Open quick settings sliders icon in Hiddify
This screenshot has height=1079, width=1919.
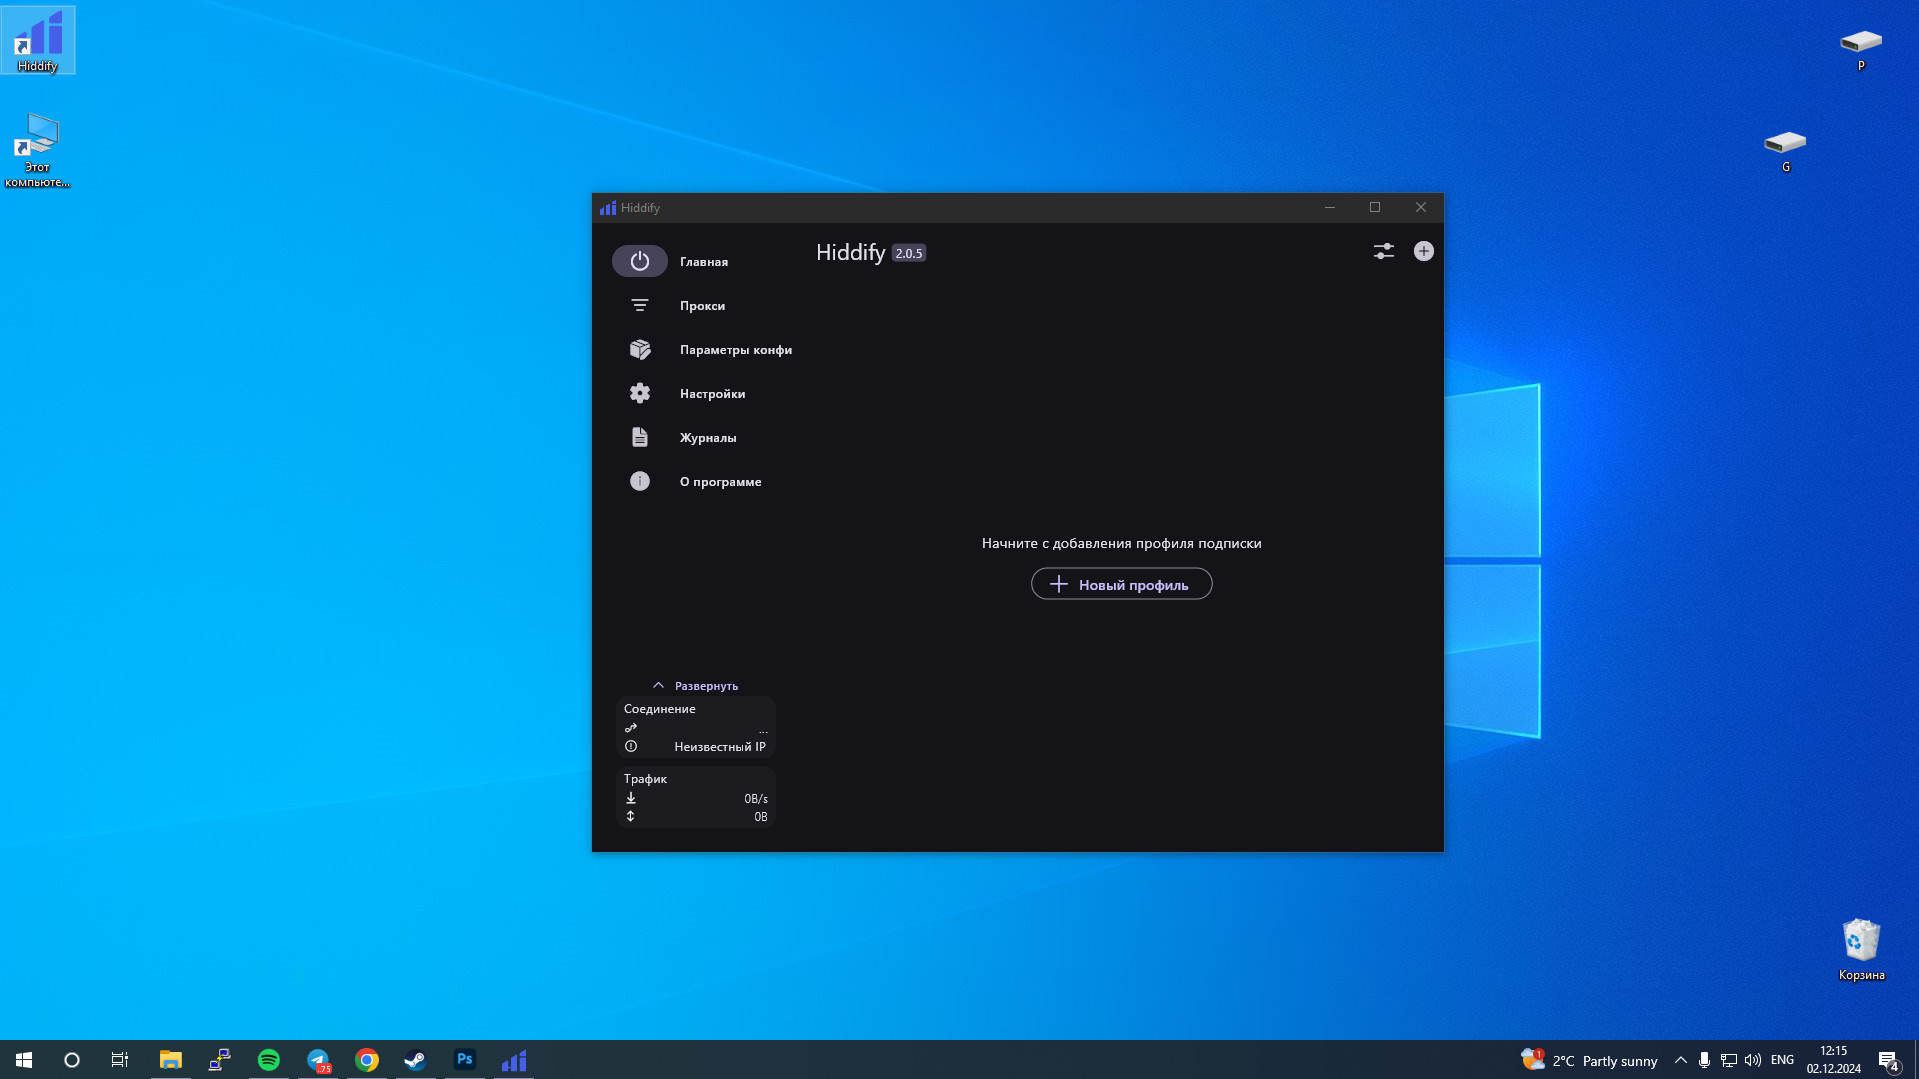point(1383,251)
